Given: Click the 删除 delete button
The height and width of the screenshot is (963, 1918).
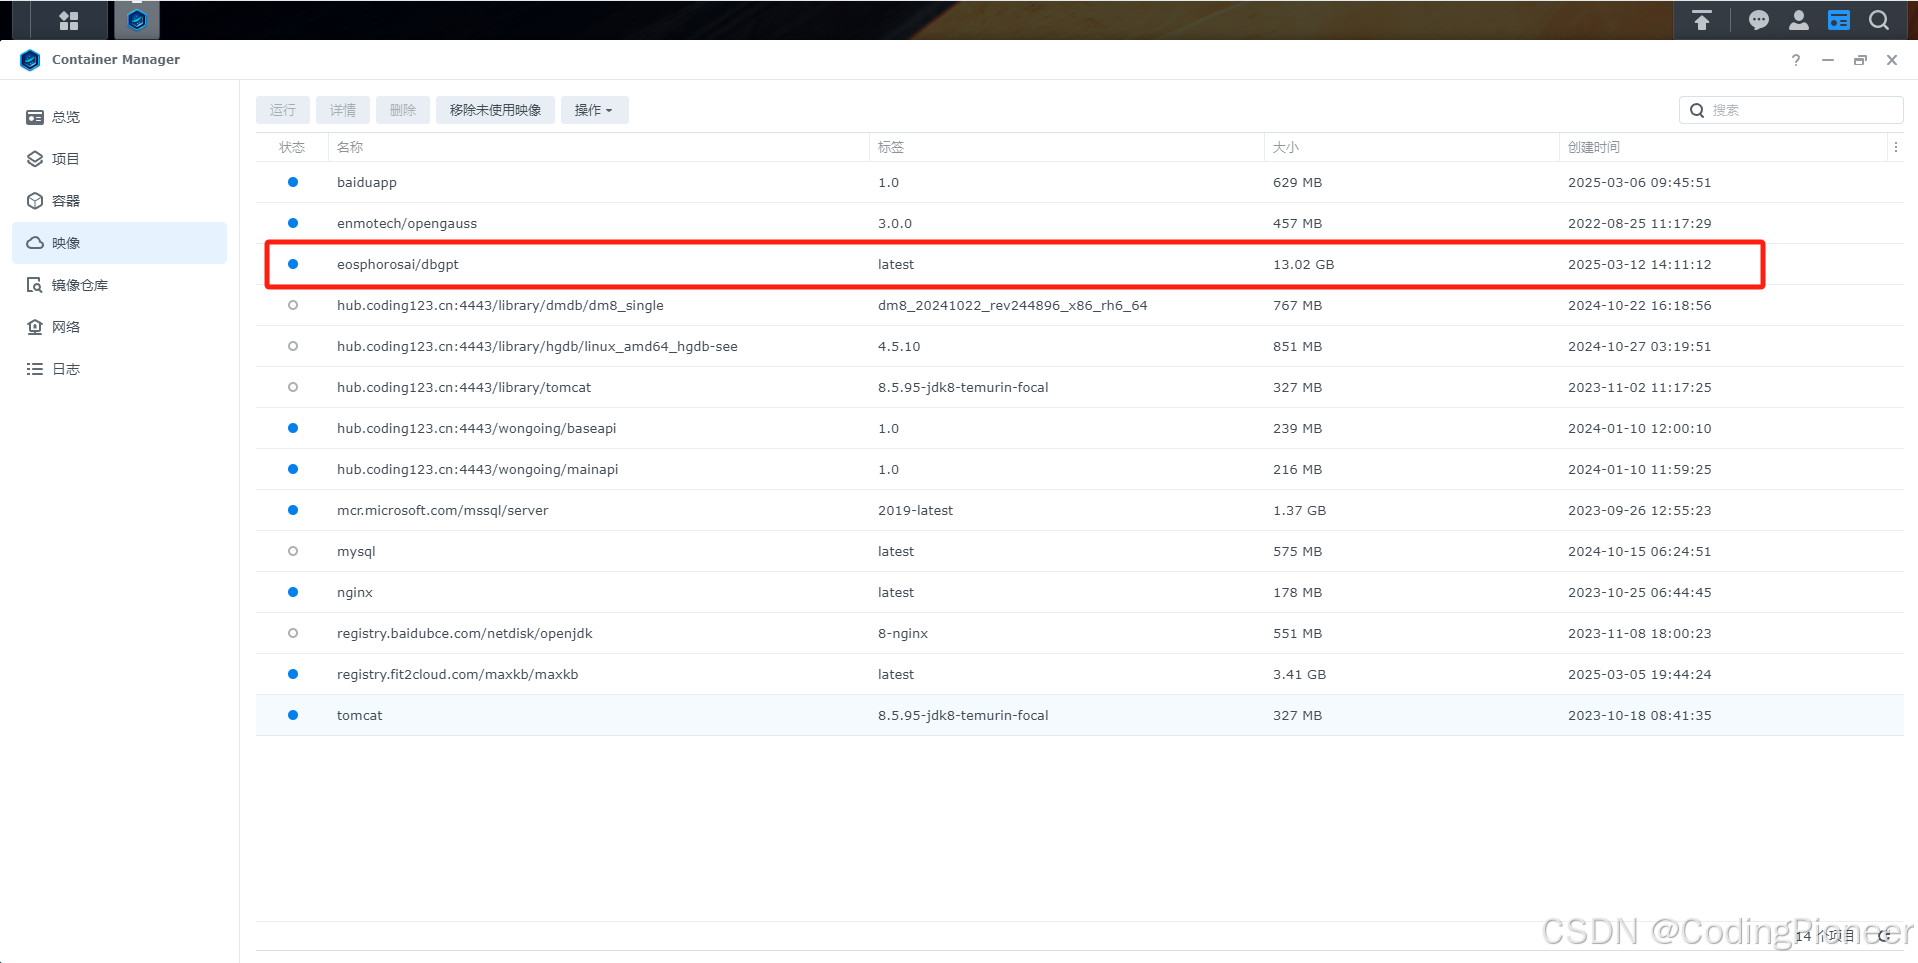Looking at the screenshot, I should click(x=403, y=110).
